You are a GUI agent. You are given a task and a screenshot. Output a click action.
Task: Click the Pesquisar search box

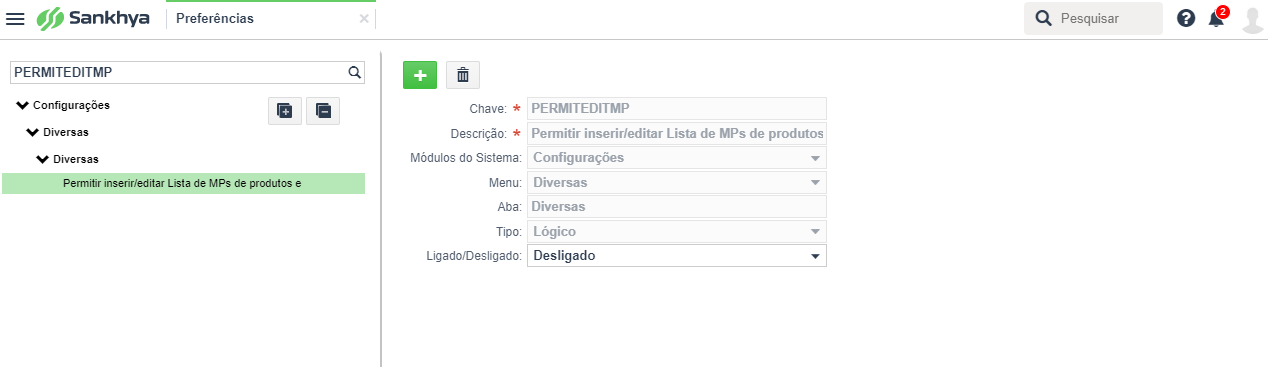[1093, 19]
